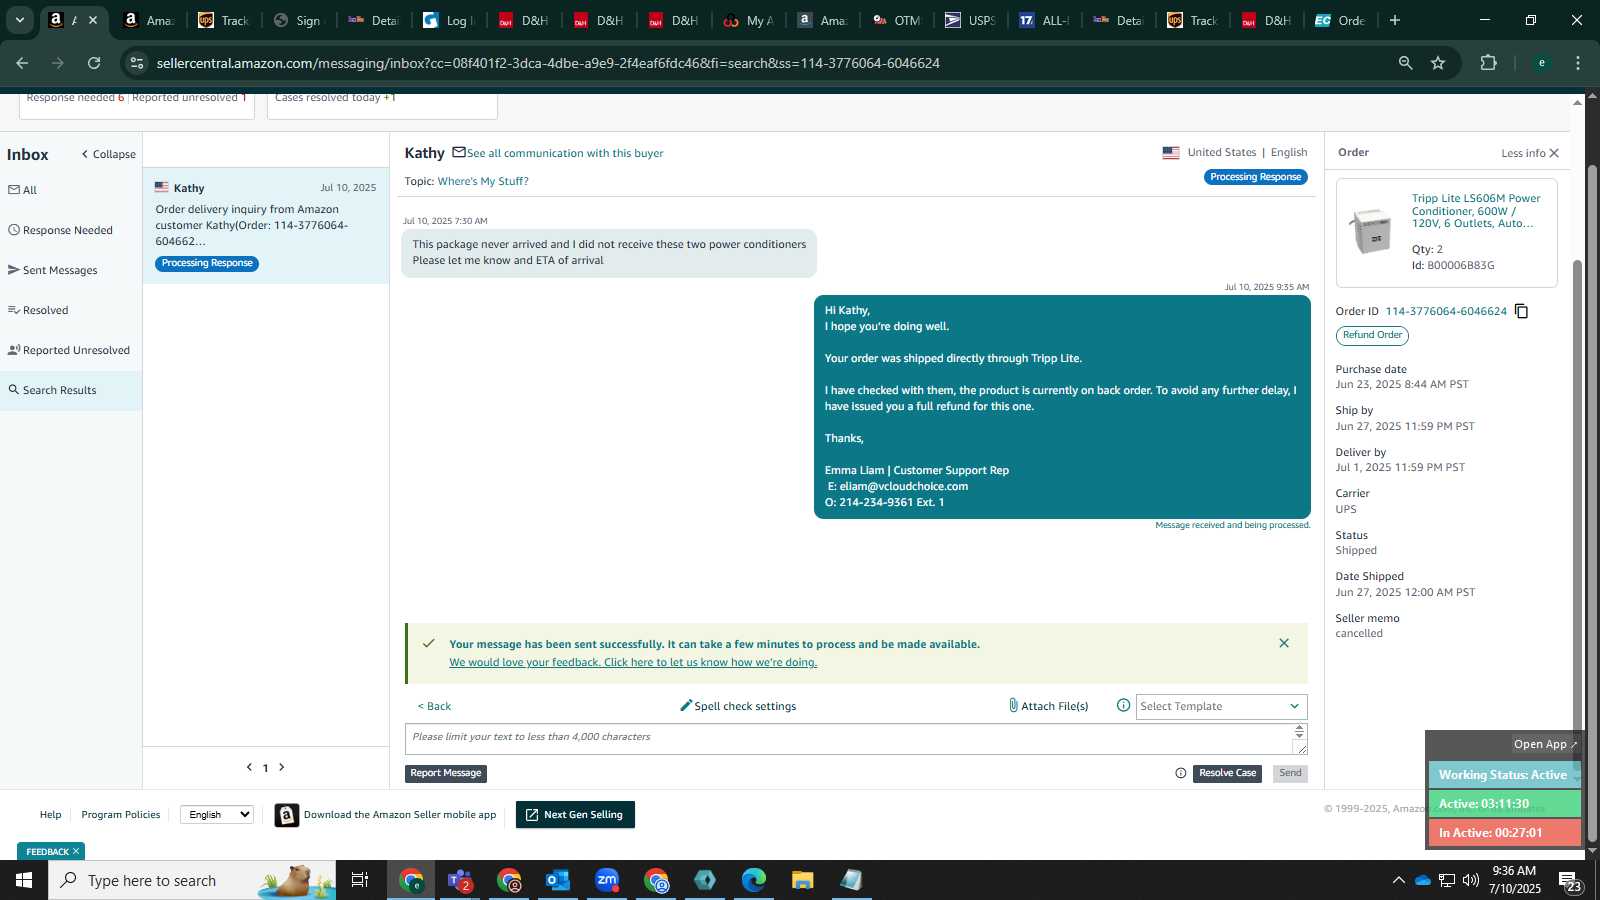The height and width of the screenshot is (900, 1600).
Task: Click the pencil Spell check settings
Action: click(x=738, y=706)
